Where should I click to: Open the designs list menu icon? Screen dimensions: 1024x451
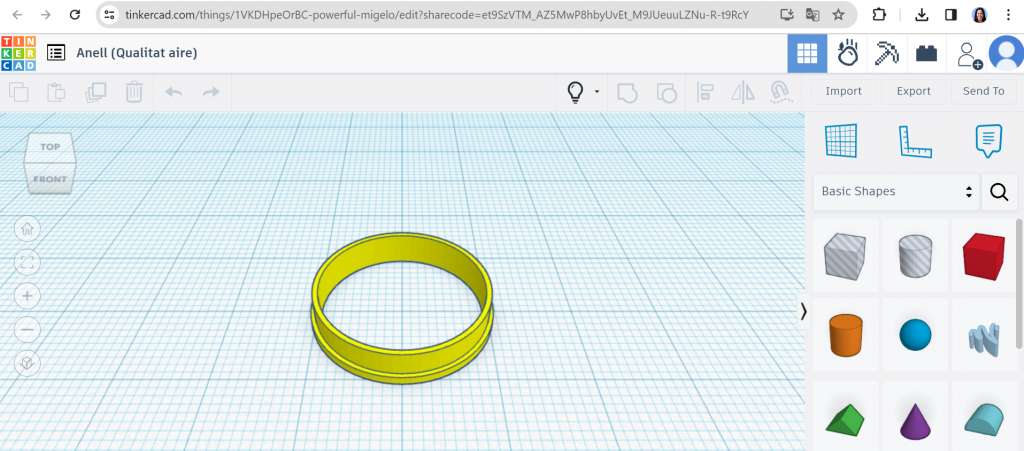(56, 53)
